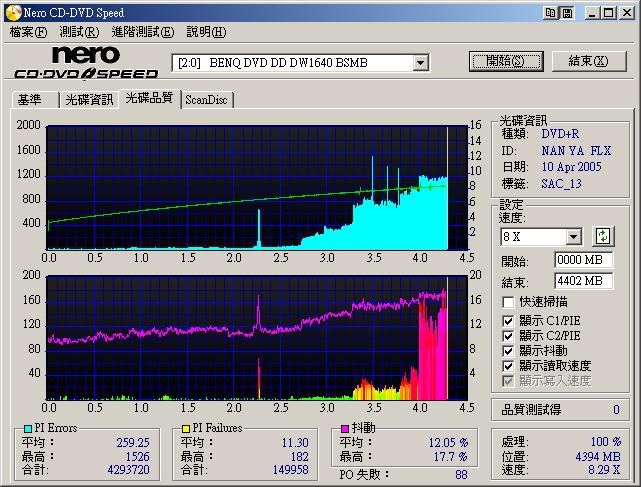Image resolution: width=641 pixels, height=487 pixels.
Task: Click the magenta jitter legend swatch
Action: click(x=345, y=429)
